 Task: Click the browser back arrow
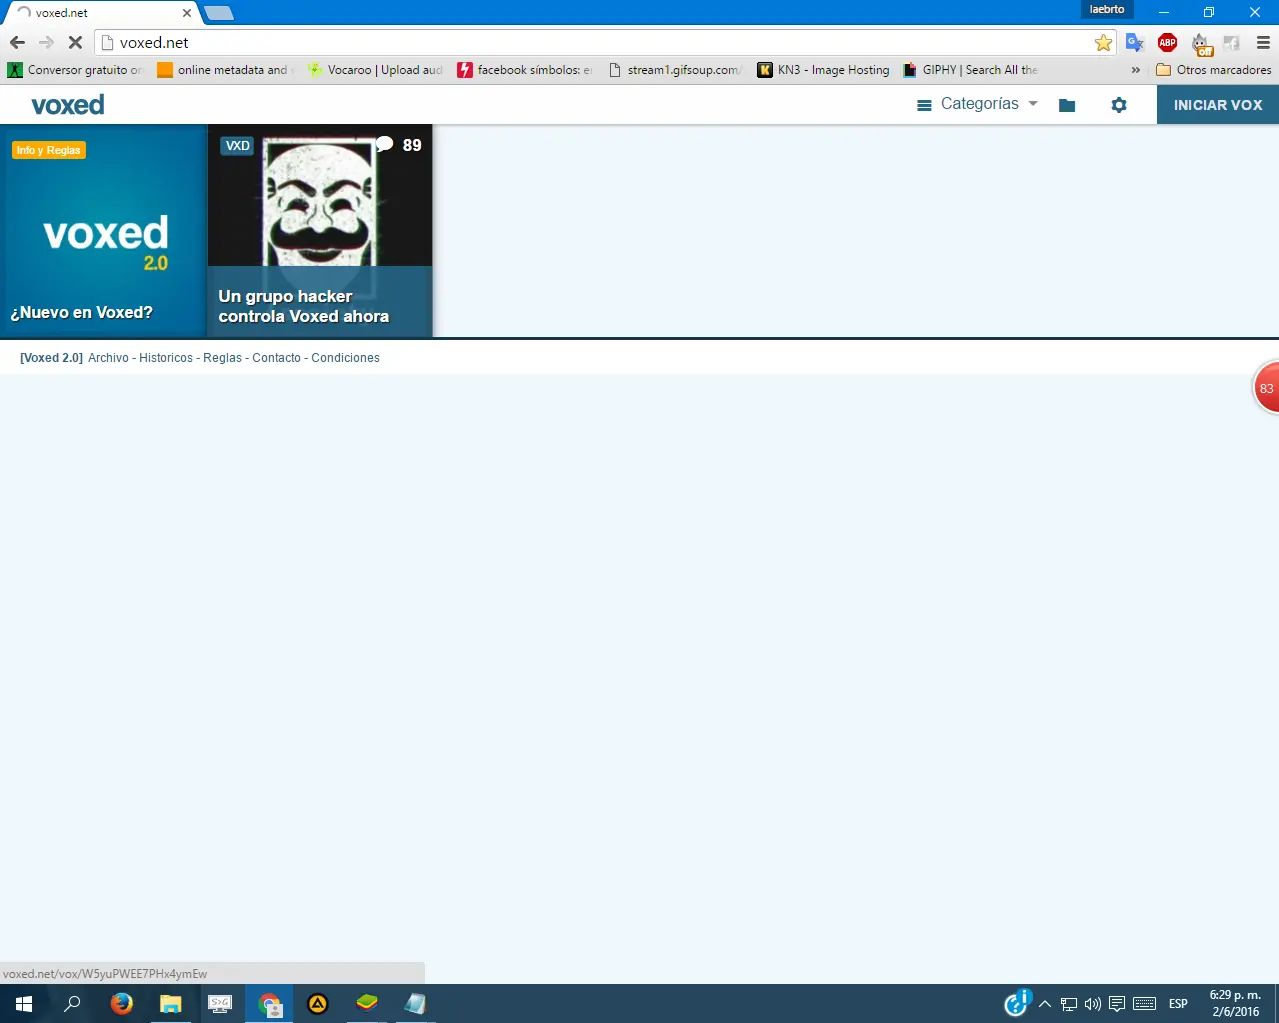[x=17, y=43]
